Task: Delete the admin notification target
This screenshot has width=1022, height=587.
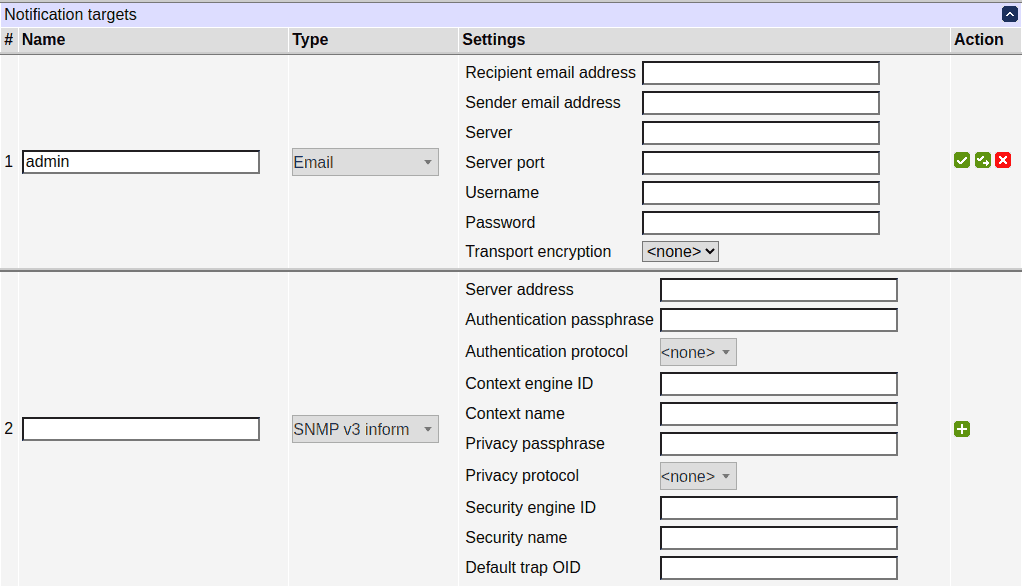Action: coord(1003,160)
